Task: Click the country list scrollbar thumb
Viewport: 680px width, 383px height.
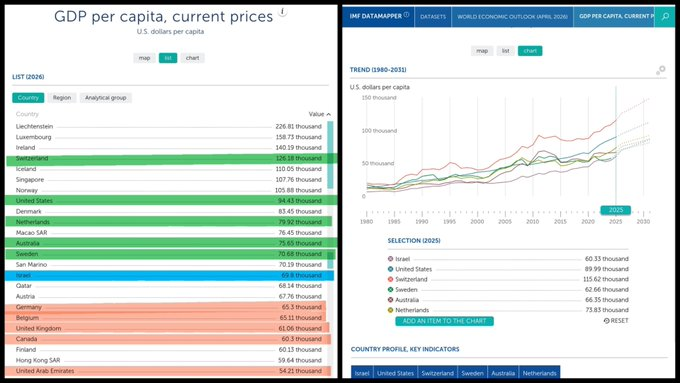Action: (x=330, y=155)
